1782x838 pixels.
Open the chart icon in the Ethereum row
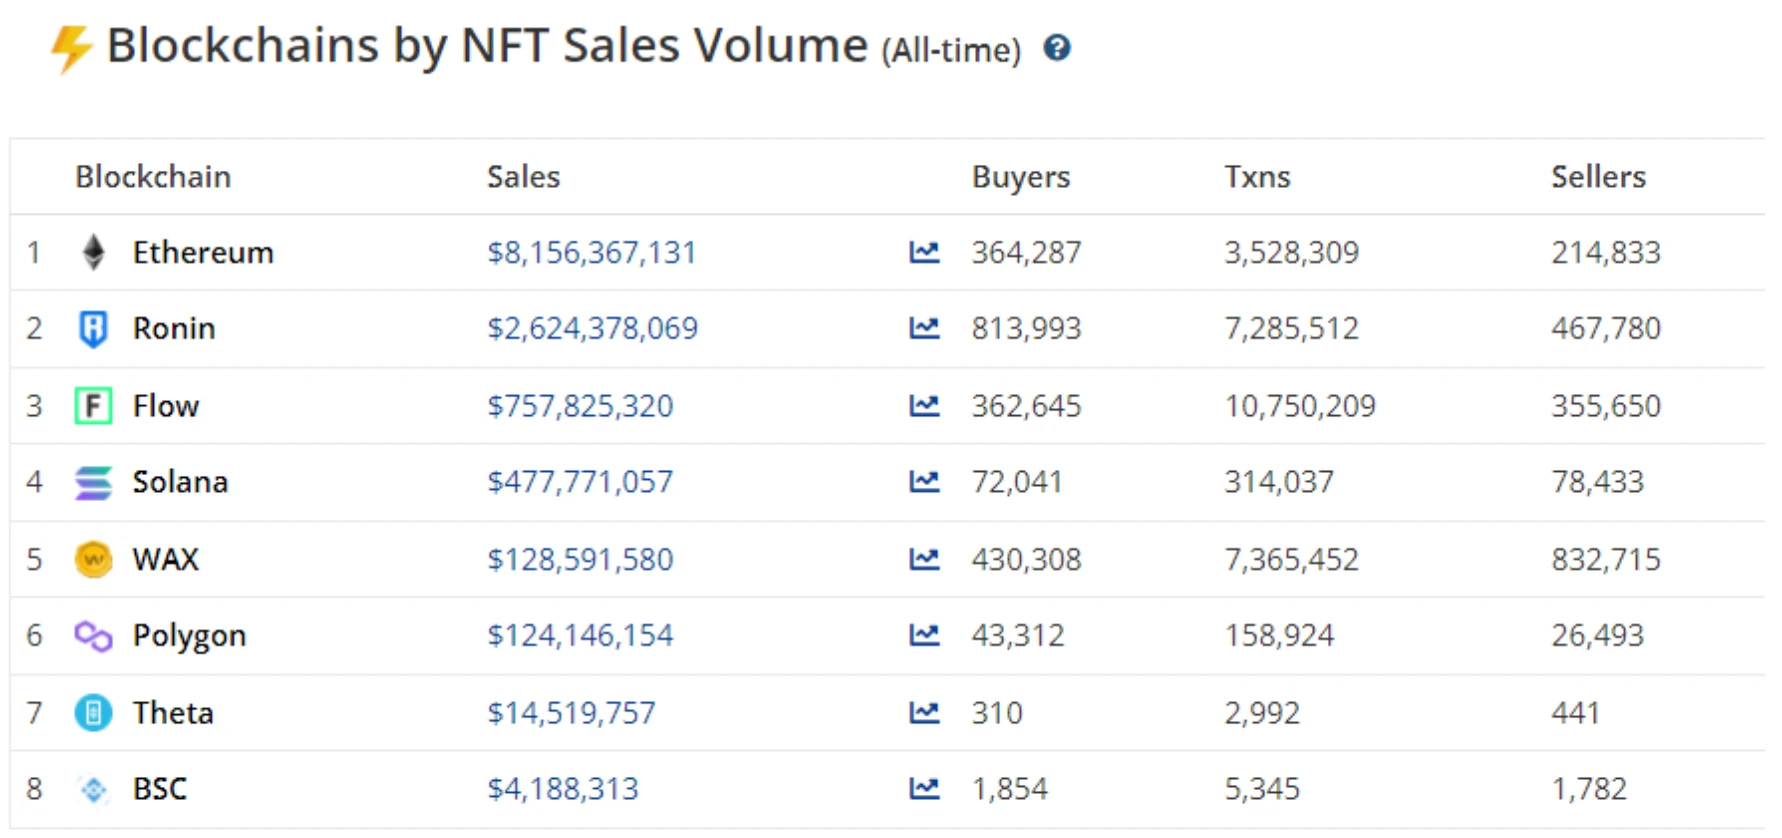click(x=924, y=252)
